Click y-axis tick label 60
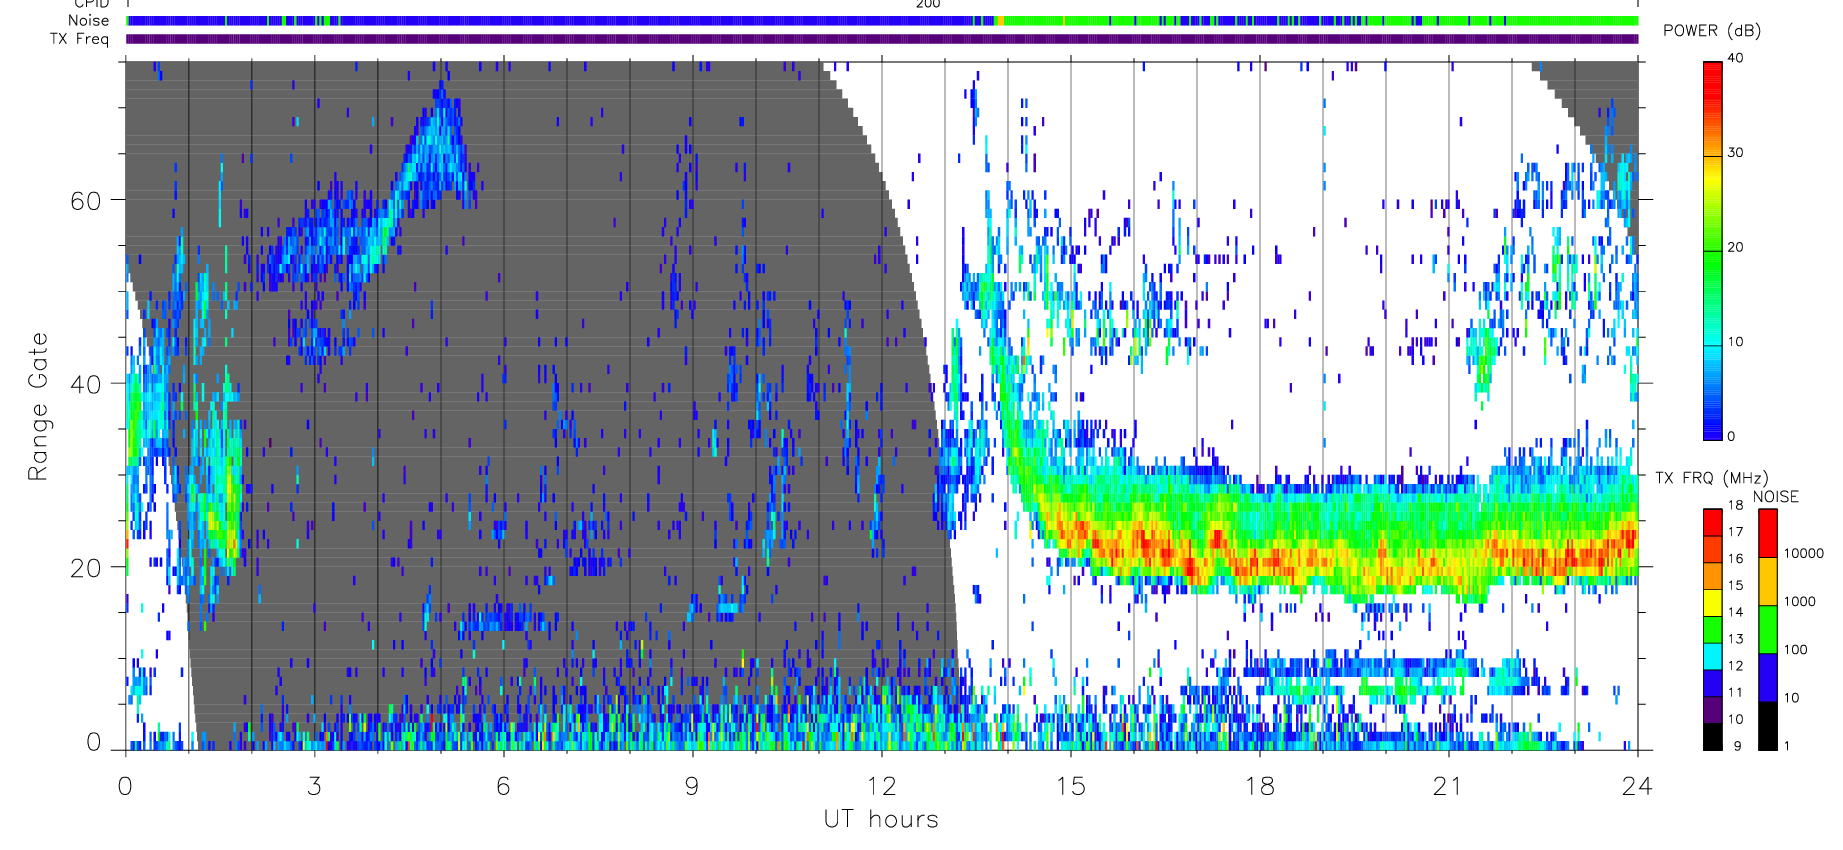This screenshot has height=850, width=1843. pos(85,201)
